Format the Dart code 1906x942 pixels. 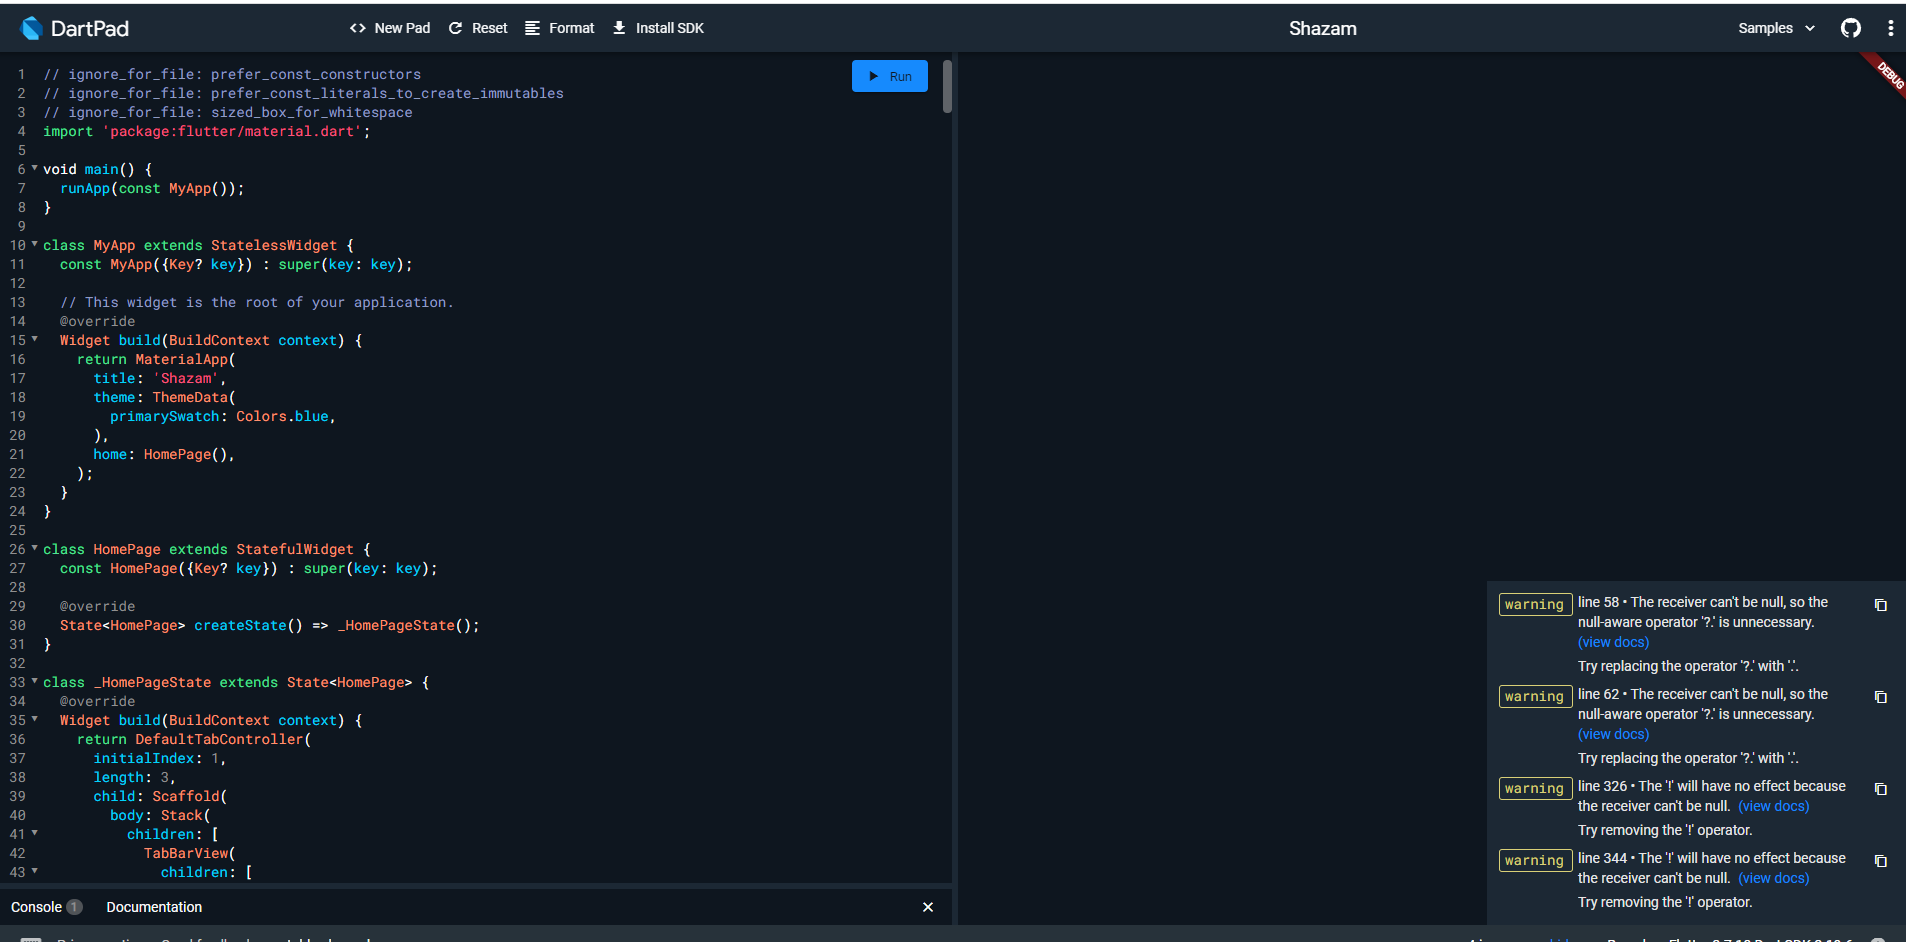[x=560, y=28]
